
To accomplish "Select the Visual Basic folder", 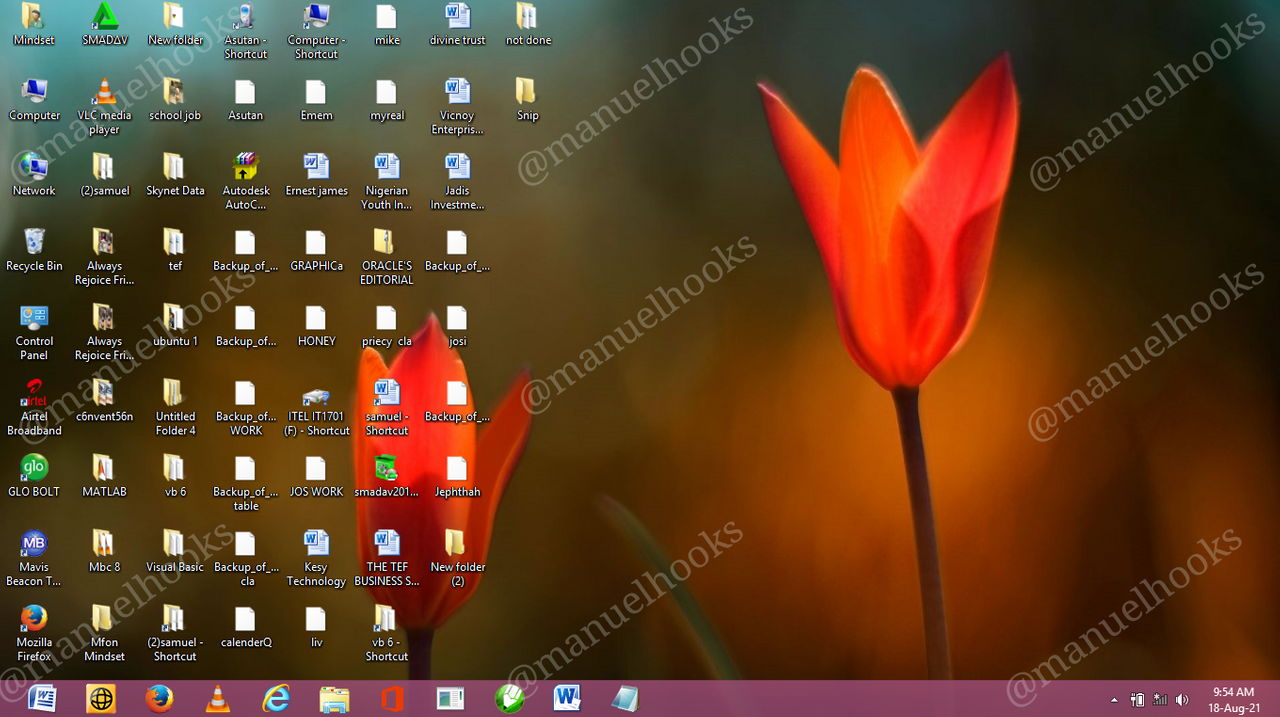I will tap(175, 550).
